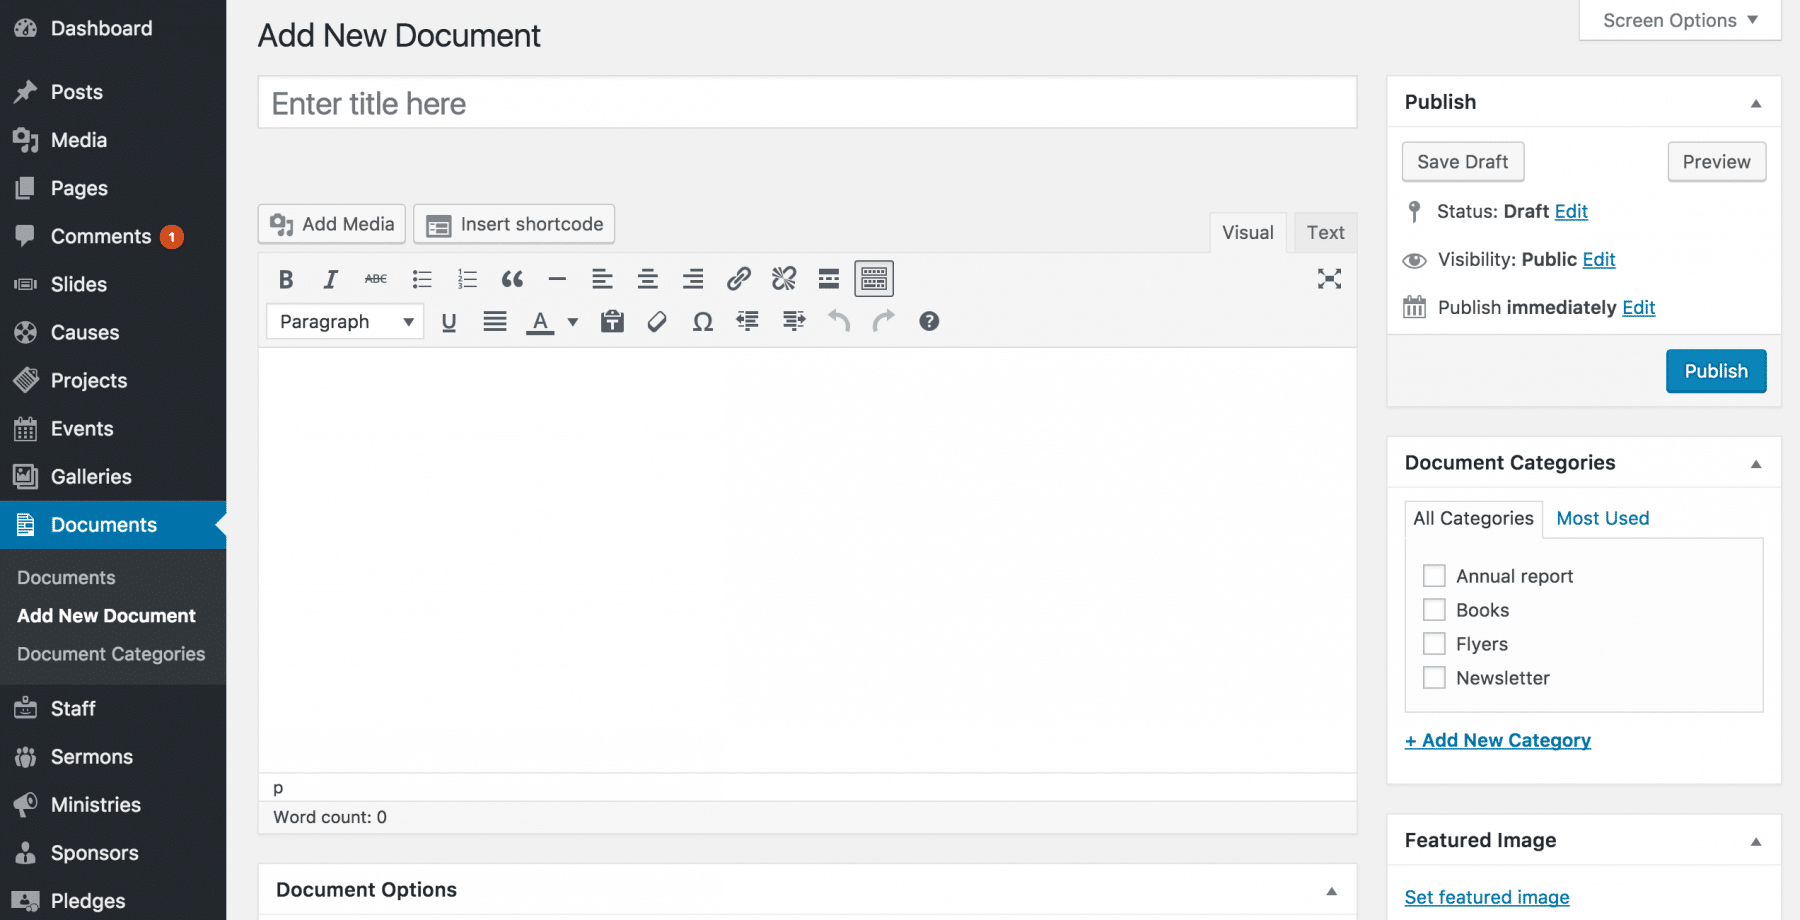
Task: Switch to the Text editor tab
Action: tap(1325, 233)
